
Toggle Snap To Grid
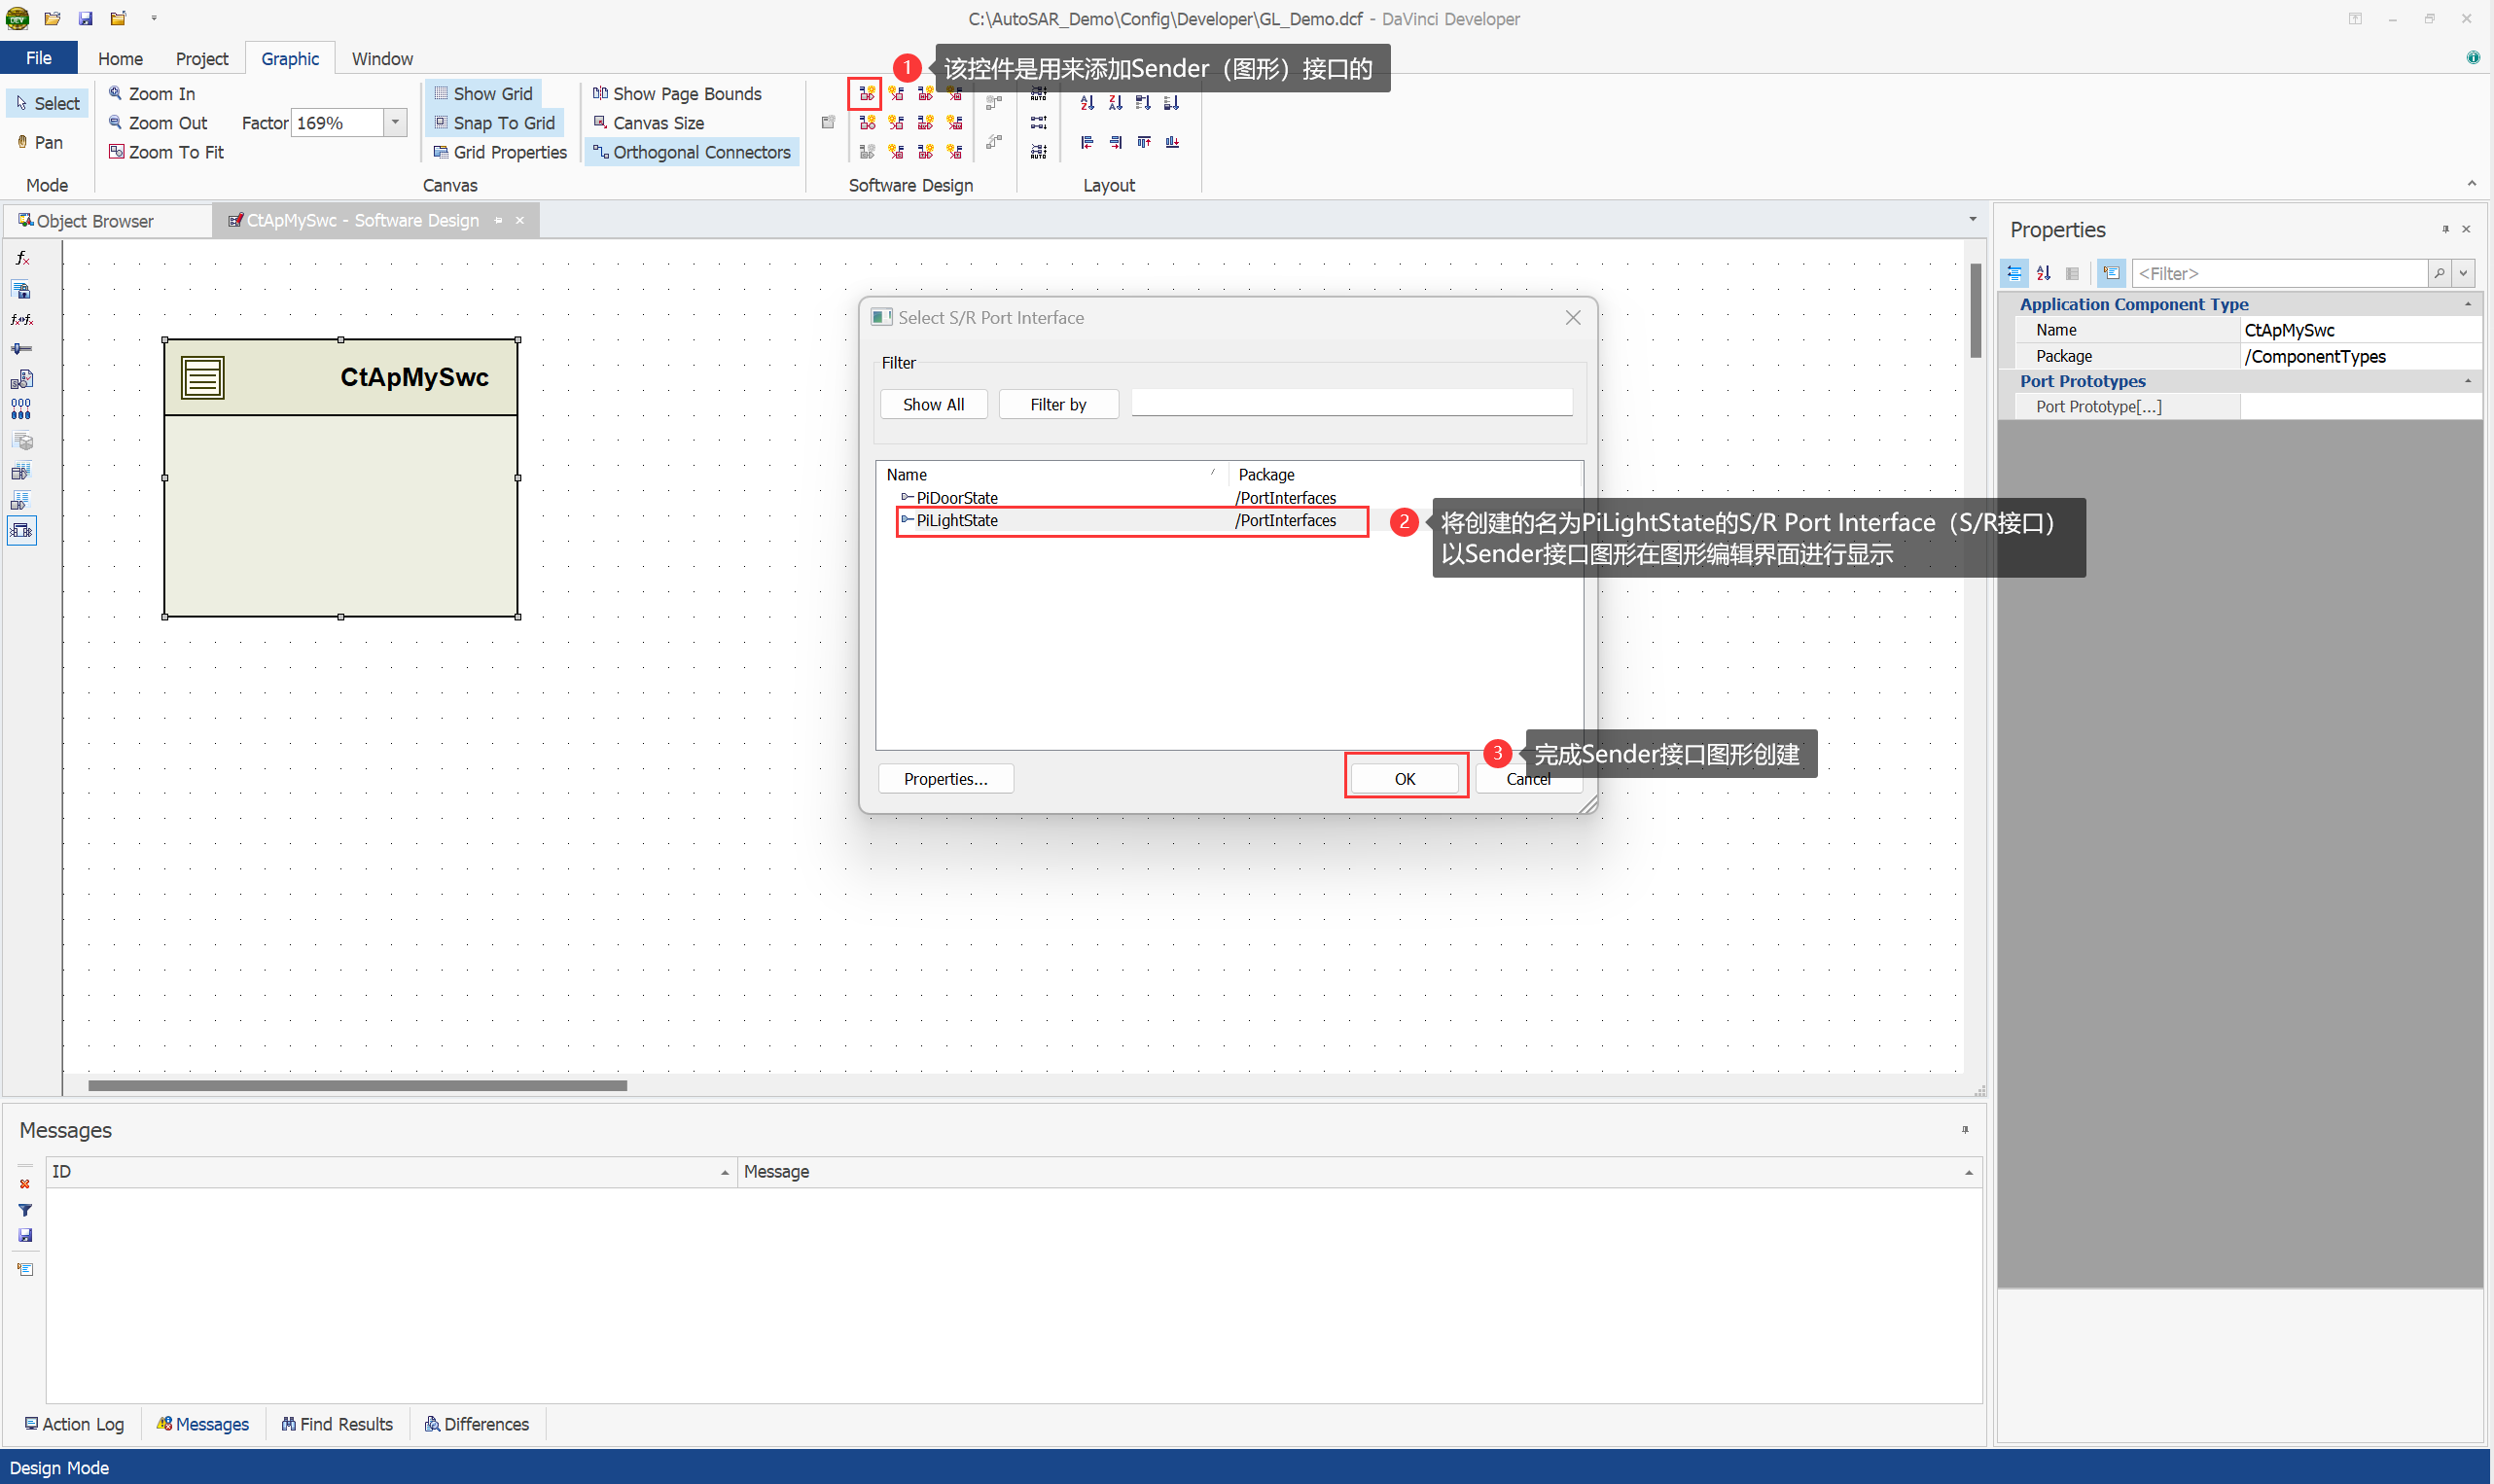(x=494, y=122)
